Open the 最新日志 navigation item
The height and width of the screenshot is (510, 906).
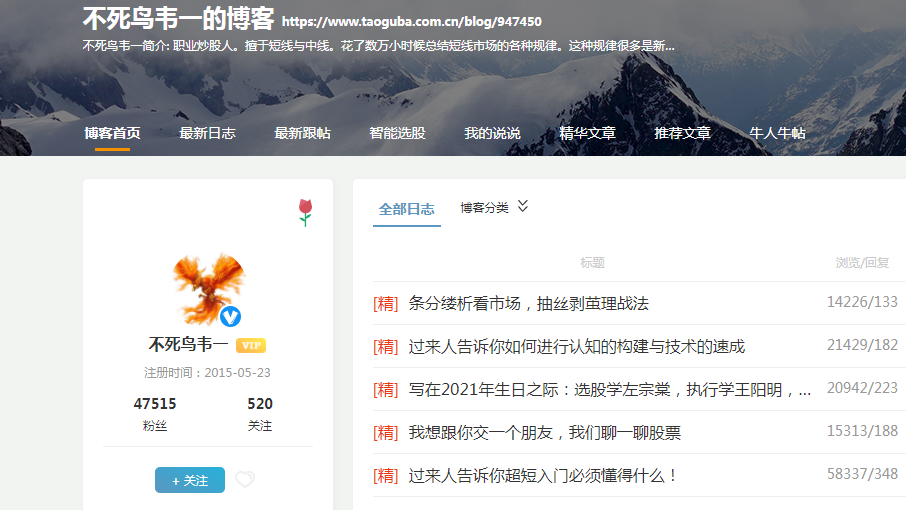coord(207,133)
